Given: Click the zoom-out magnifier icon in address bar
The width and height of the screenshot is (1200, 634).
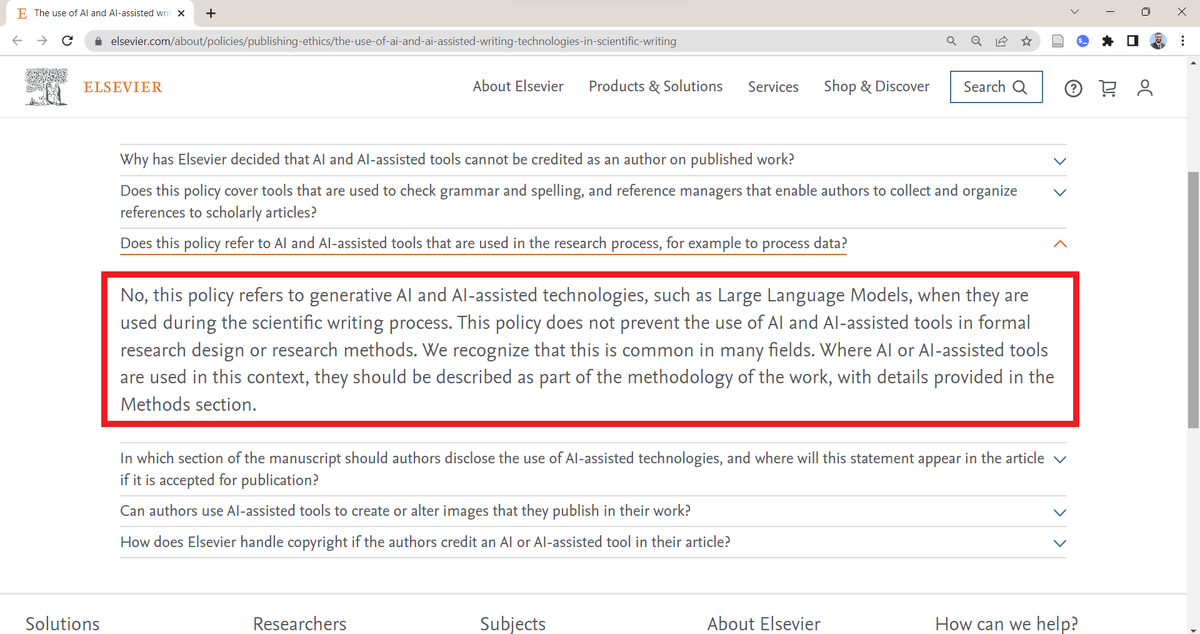Looking at the screenshot, I should [976, 41].
